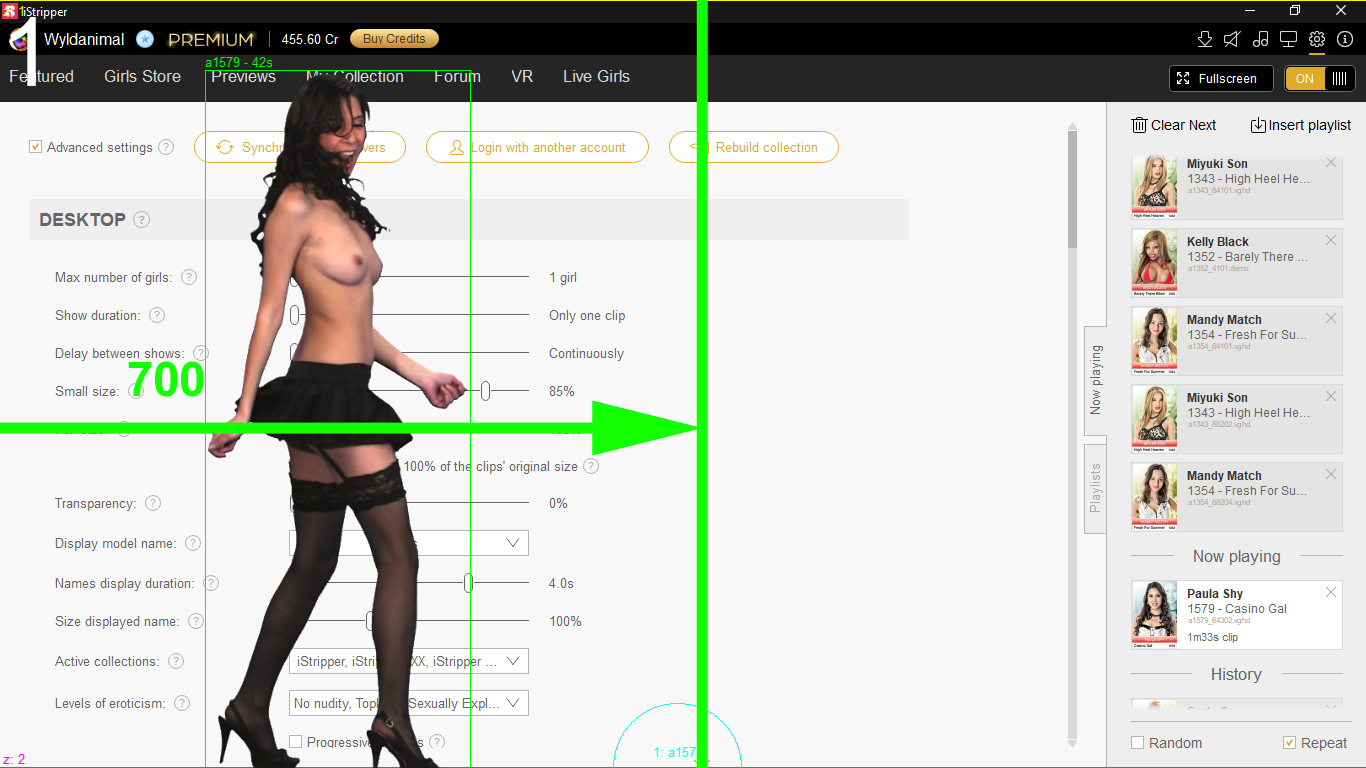Select the Playlists side tab
Image resolution: width=1366 pixels, height=768 pixels.
(x=1095, y=488)
